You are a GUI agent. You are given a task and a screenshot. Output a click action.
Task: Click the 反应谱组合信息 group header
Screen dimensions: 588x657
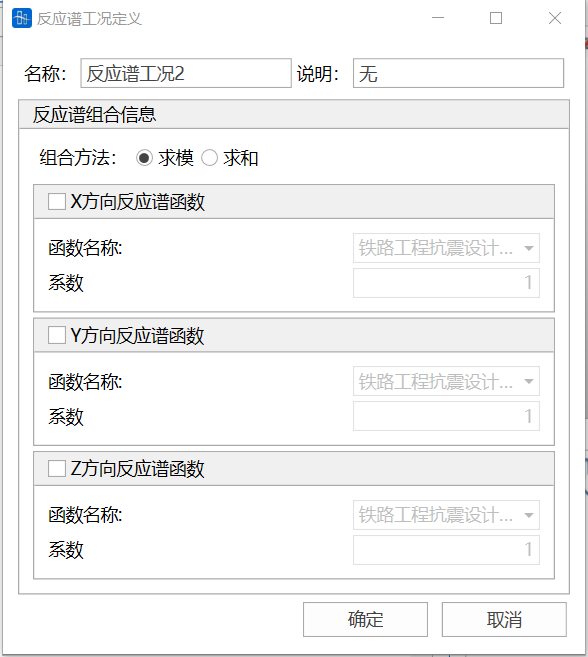coord(294,114)
